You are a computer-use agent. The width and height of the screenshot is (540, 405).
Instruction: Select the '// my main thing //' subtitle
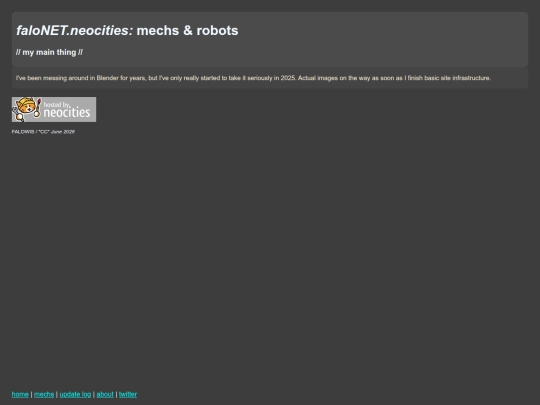coord(49,52)
